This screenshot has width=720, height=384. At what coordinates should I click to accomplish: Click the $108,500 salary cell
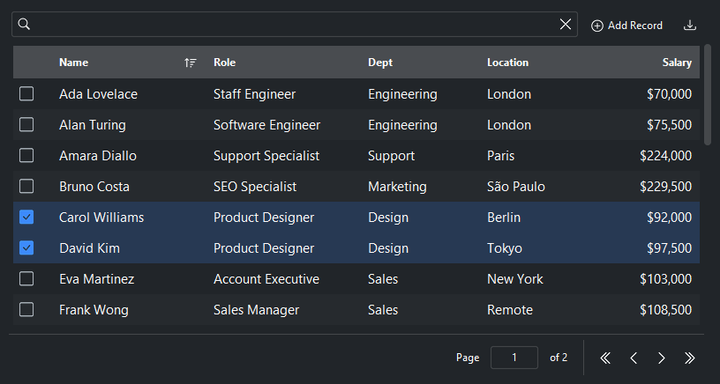pos(666,310)
